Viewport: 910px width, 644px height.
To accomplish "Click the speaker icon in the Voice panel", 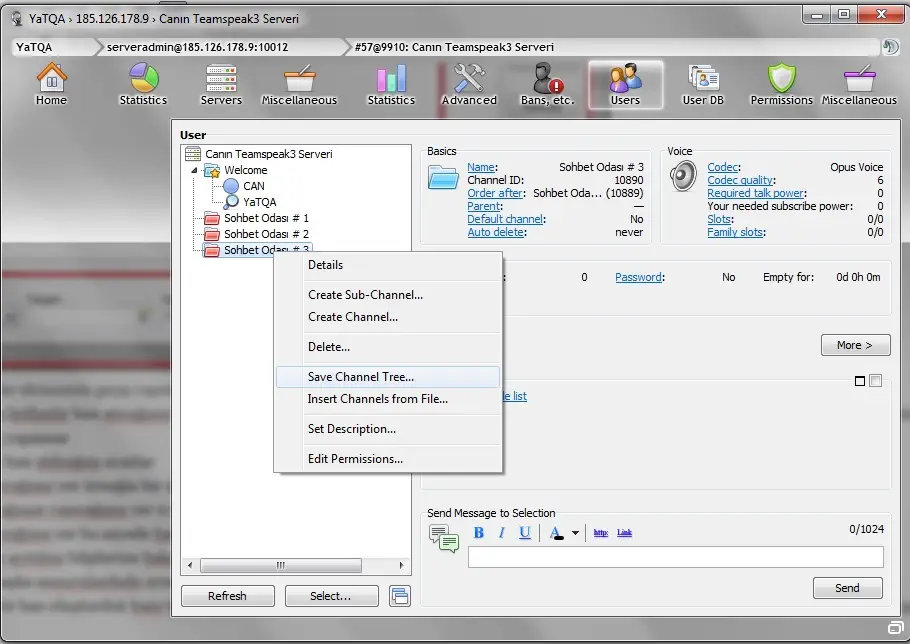I will pos(683,176).
